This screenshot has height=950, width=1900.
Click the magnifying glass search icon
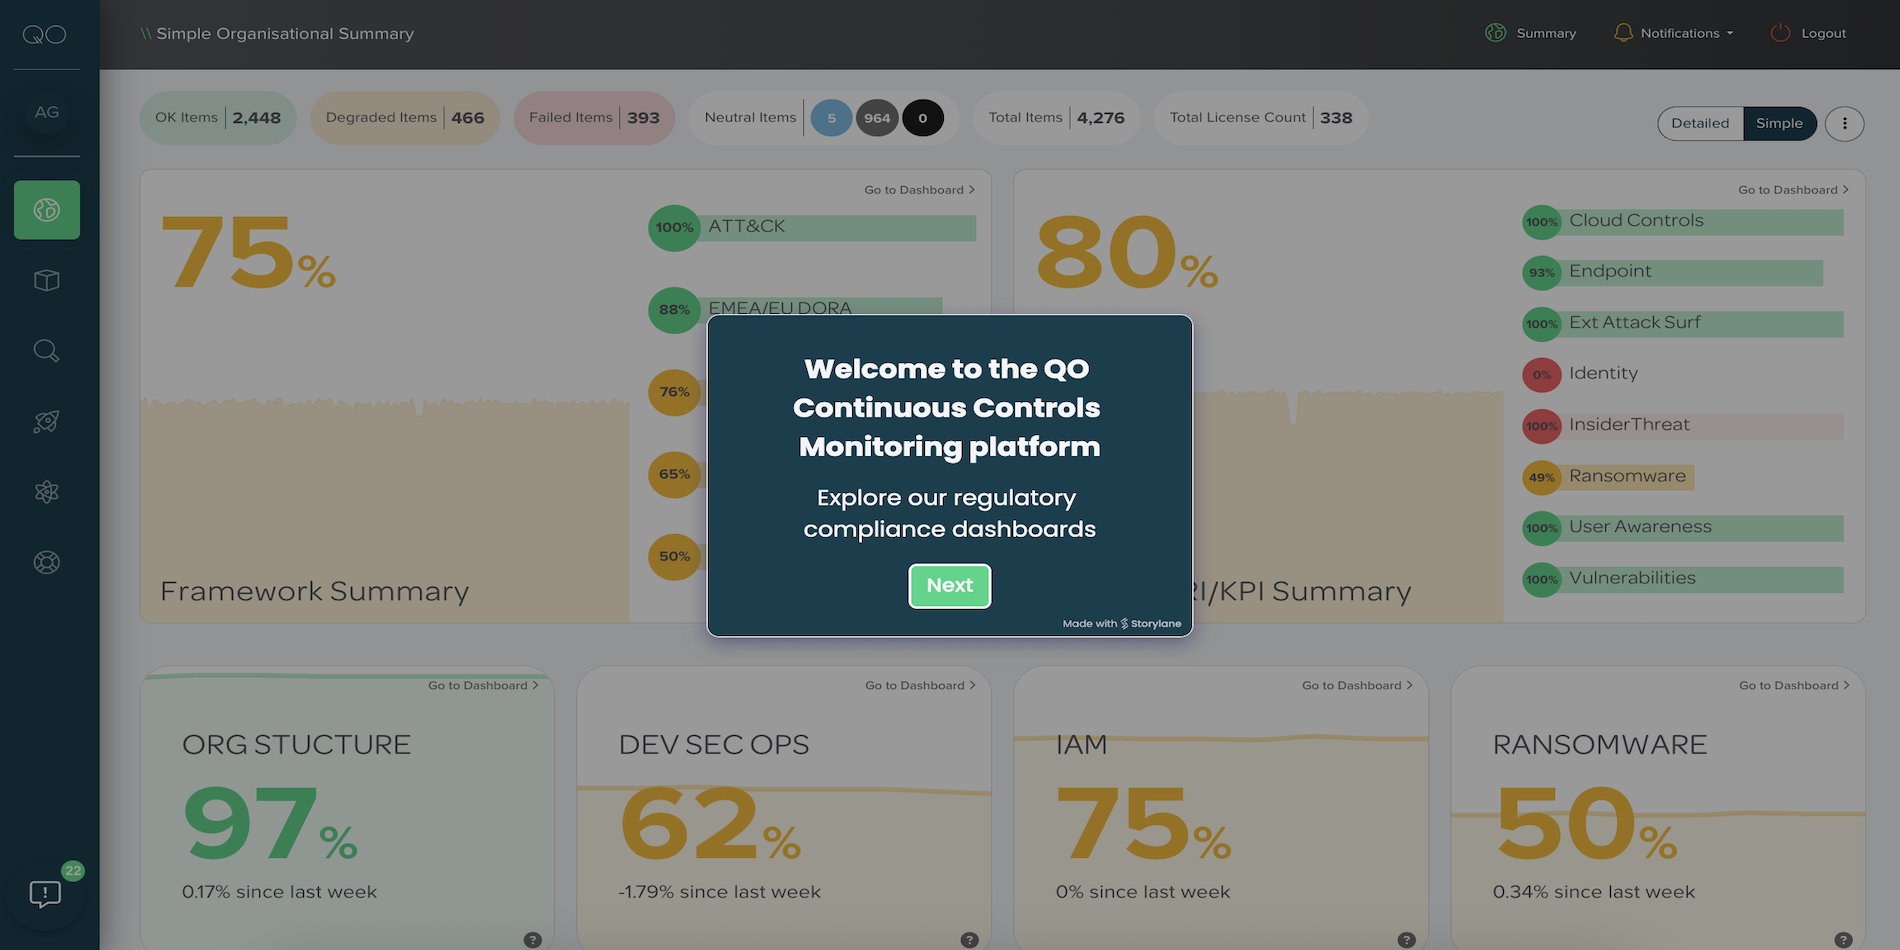coord(47,351)
